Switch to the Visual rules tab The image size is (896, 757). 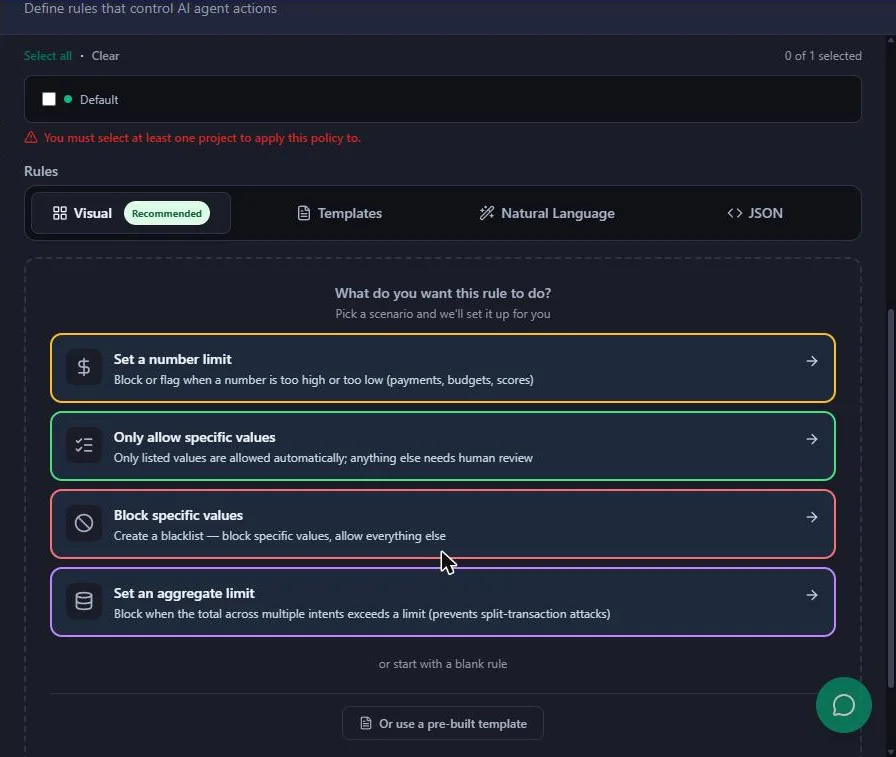pyautogui.click(x=131, y=213)
